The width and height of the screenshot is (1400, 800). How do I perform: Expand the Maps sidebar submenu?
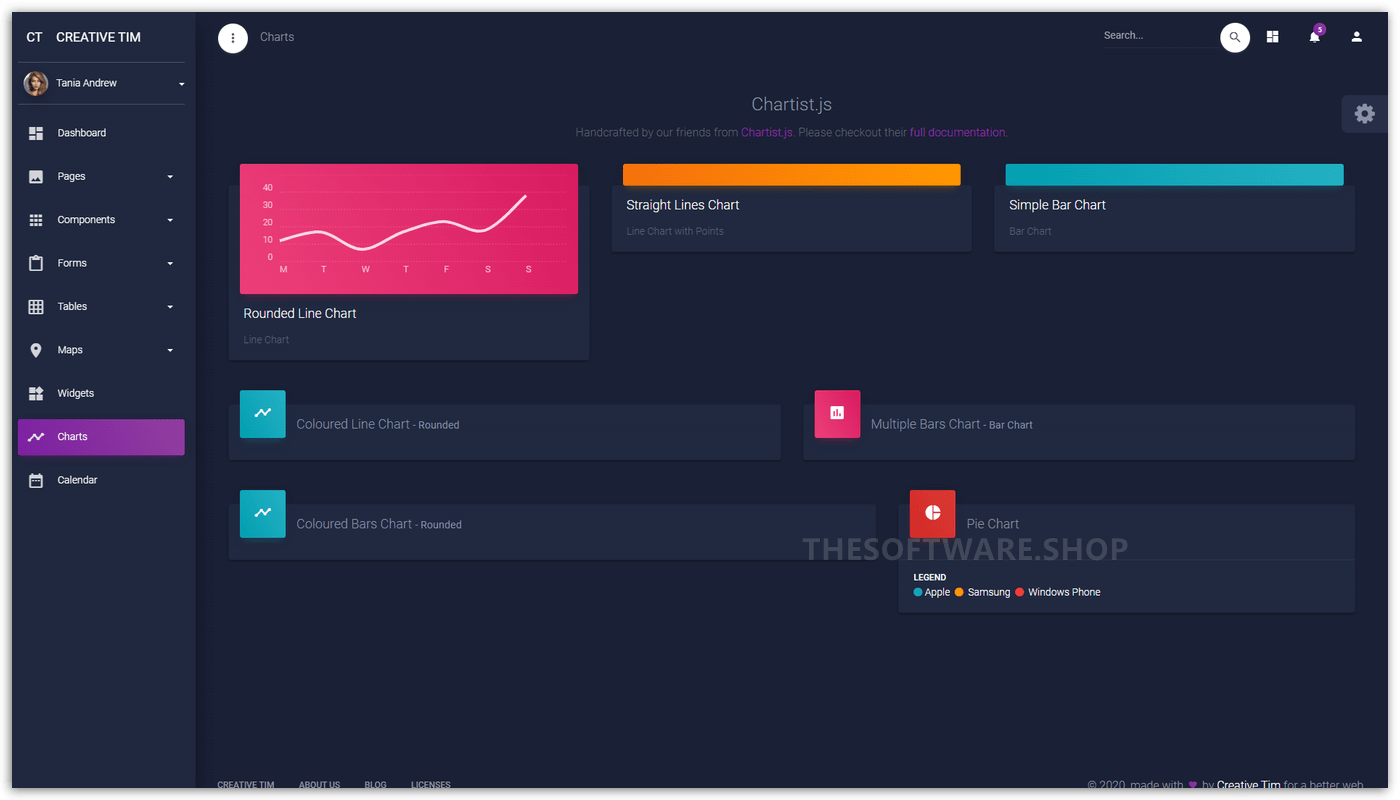pyautogui.click(x=101, y=350)
